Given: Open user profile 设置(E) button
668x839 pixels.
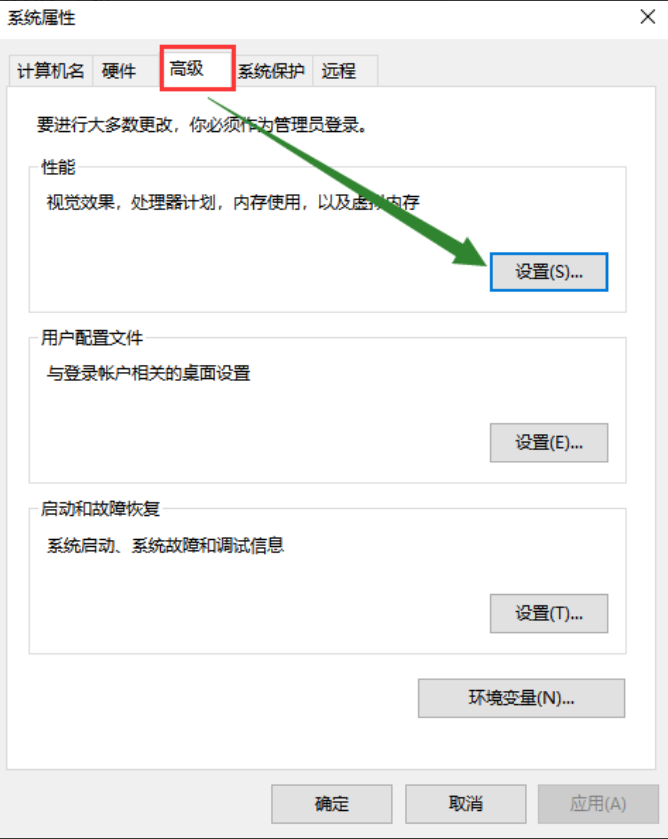Looking at the screenshot, I should pyautogui.click(x=549, y=443).
